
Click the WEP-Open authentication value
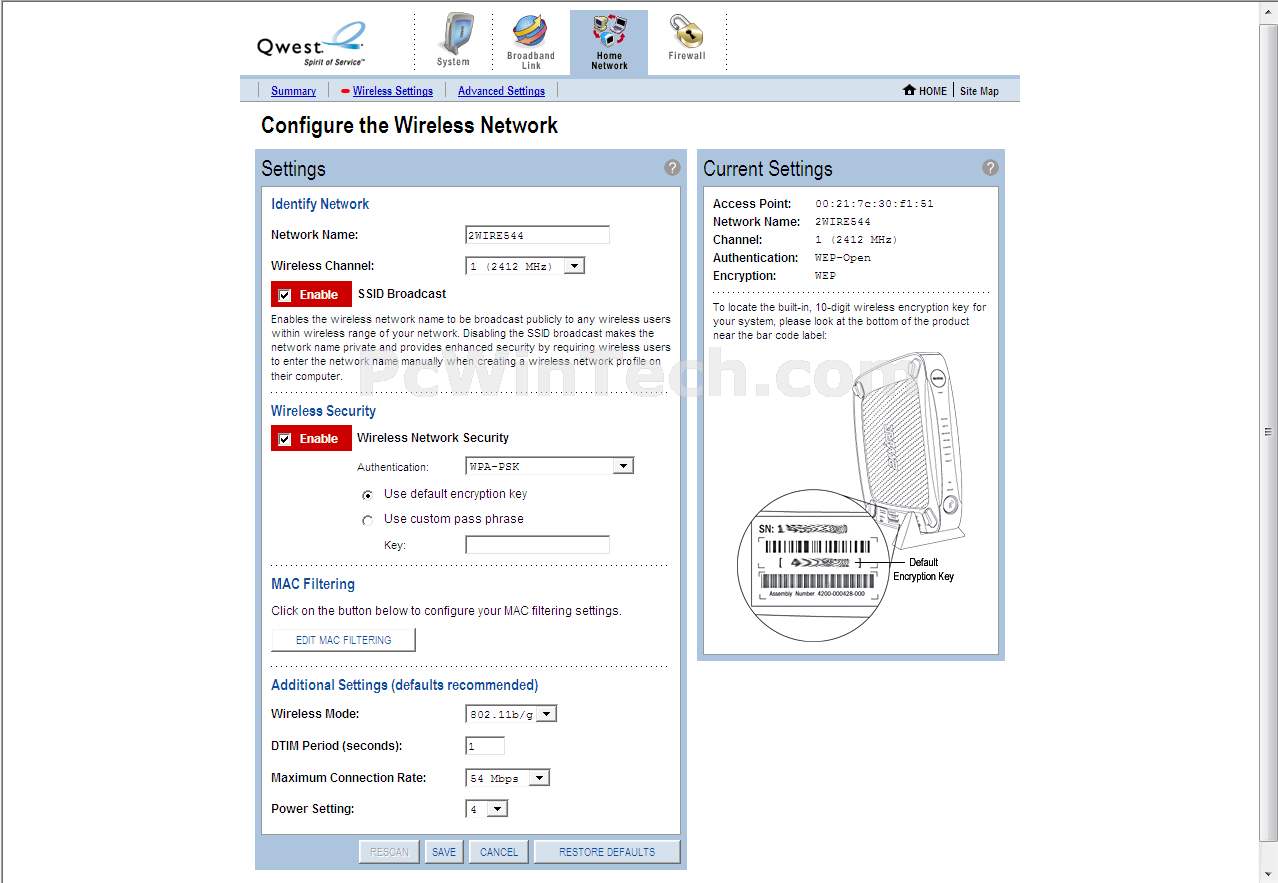843,258
